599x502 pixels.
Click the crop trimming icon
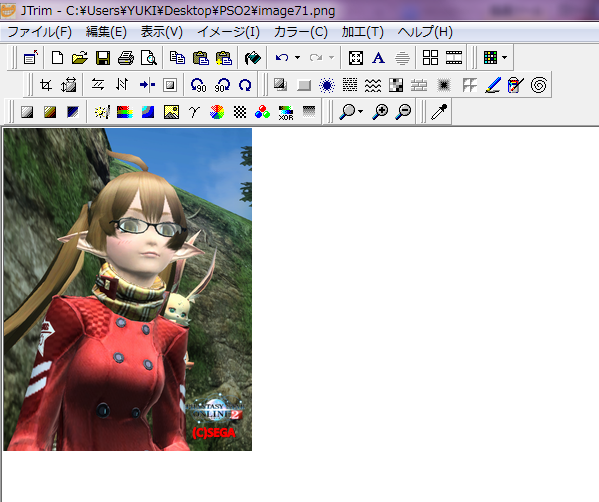point(46,85)
